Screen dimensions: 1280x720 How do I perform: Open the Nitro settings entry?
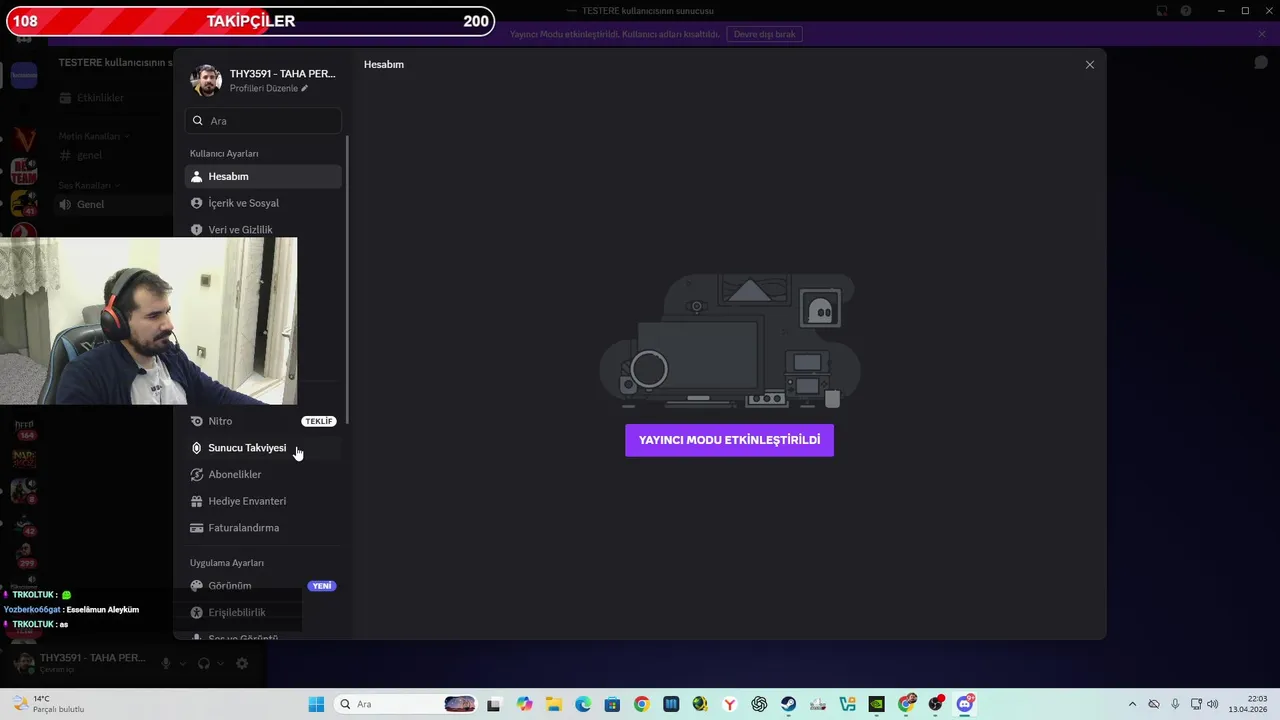[263, 421]
